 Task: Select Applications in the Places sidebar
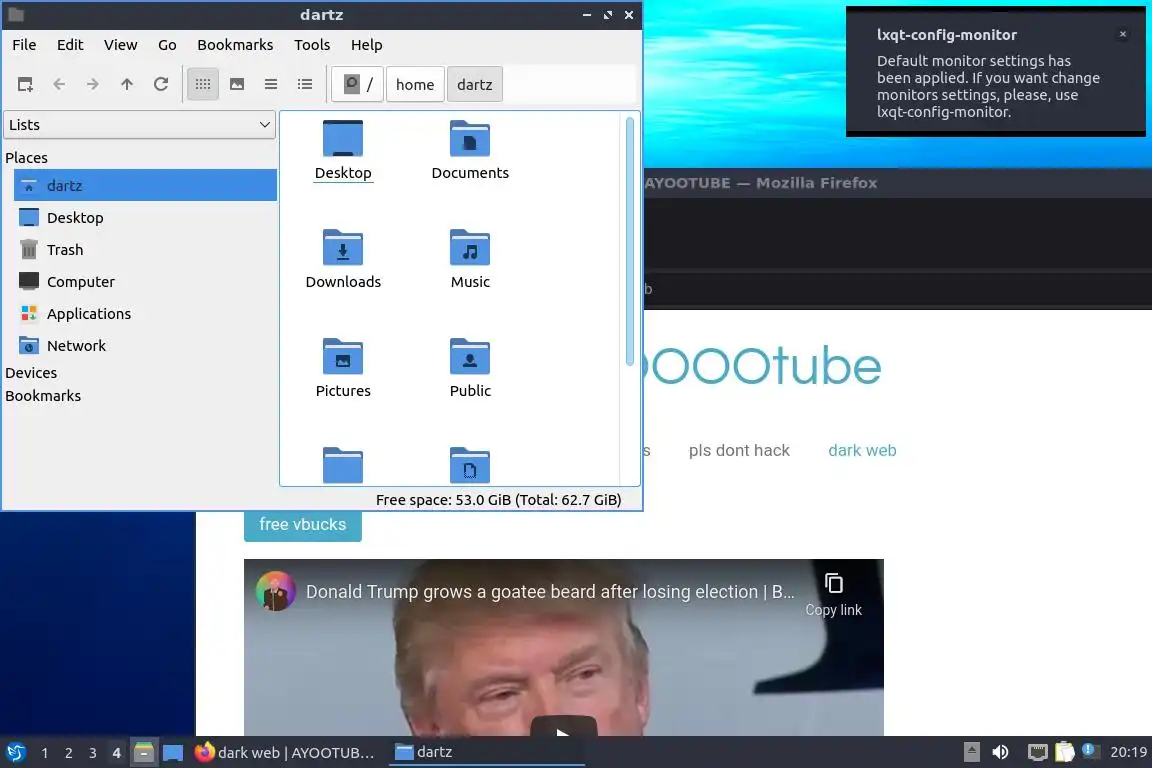click(145, 314)
